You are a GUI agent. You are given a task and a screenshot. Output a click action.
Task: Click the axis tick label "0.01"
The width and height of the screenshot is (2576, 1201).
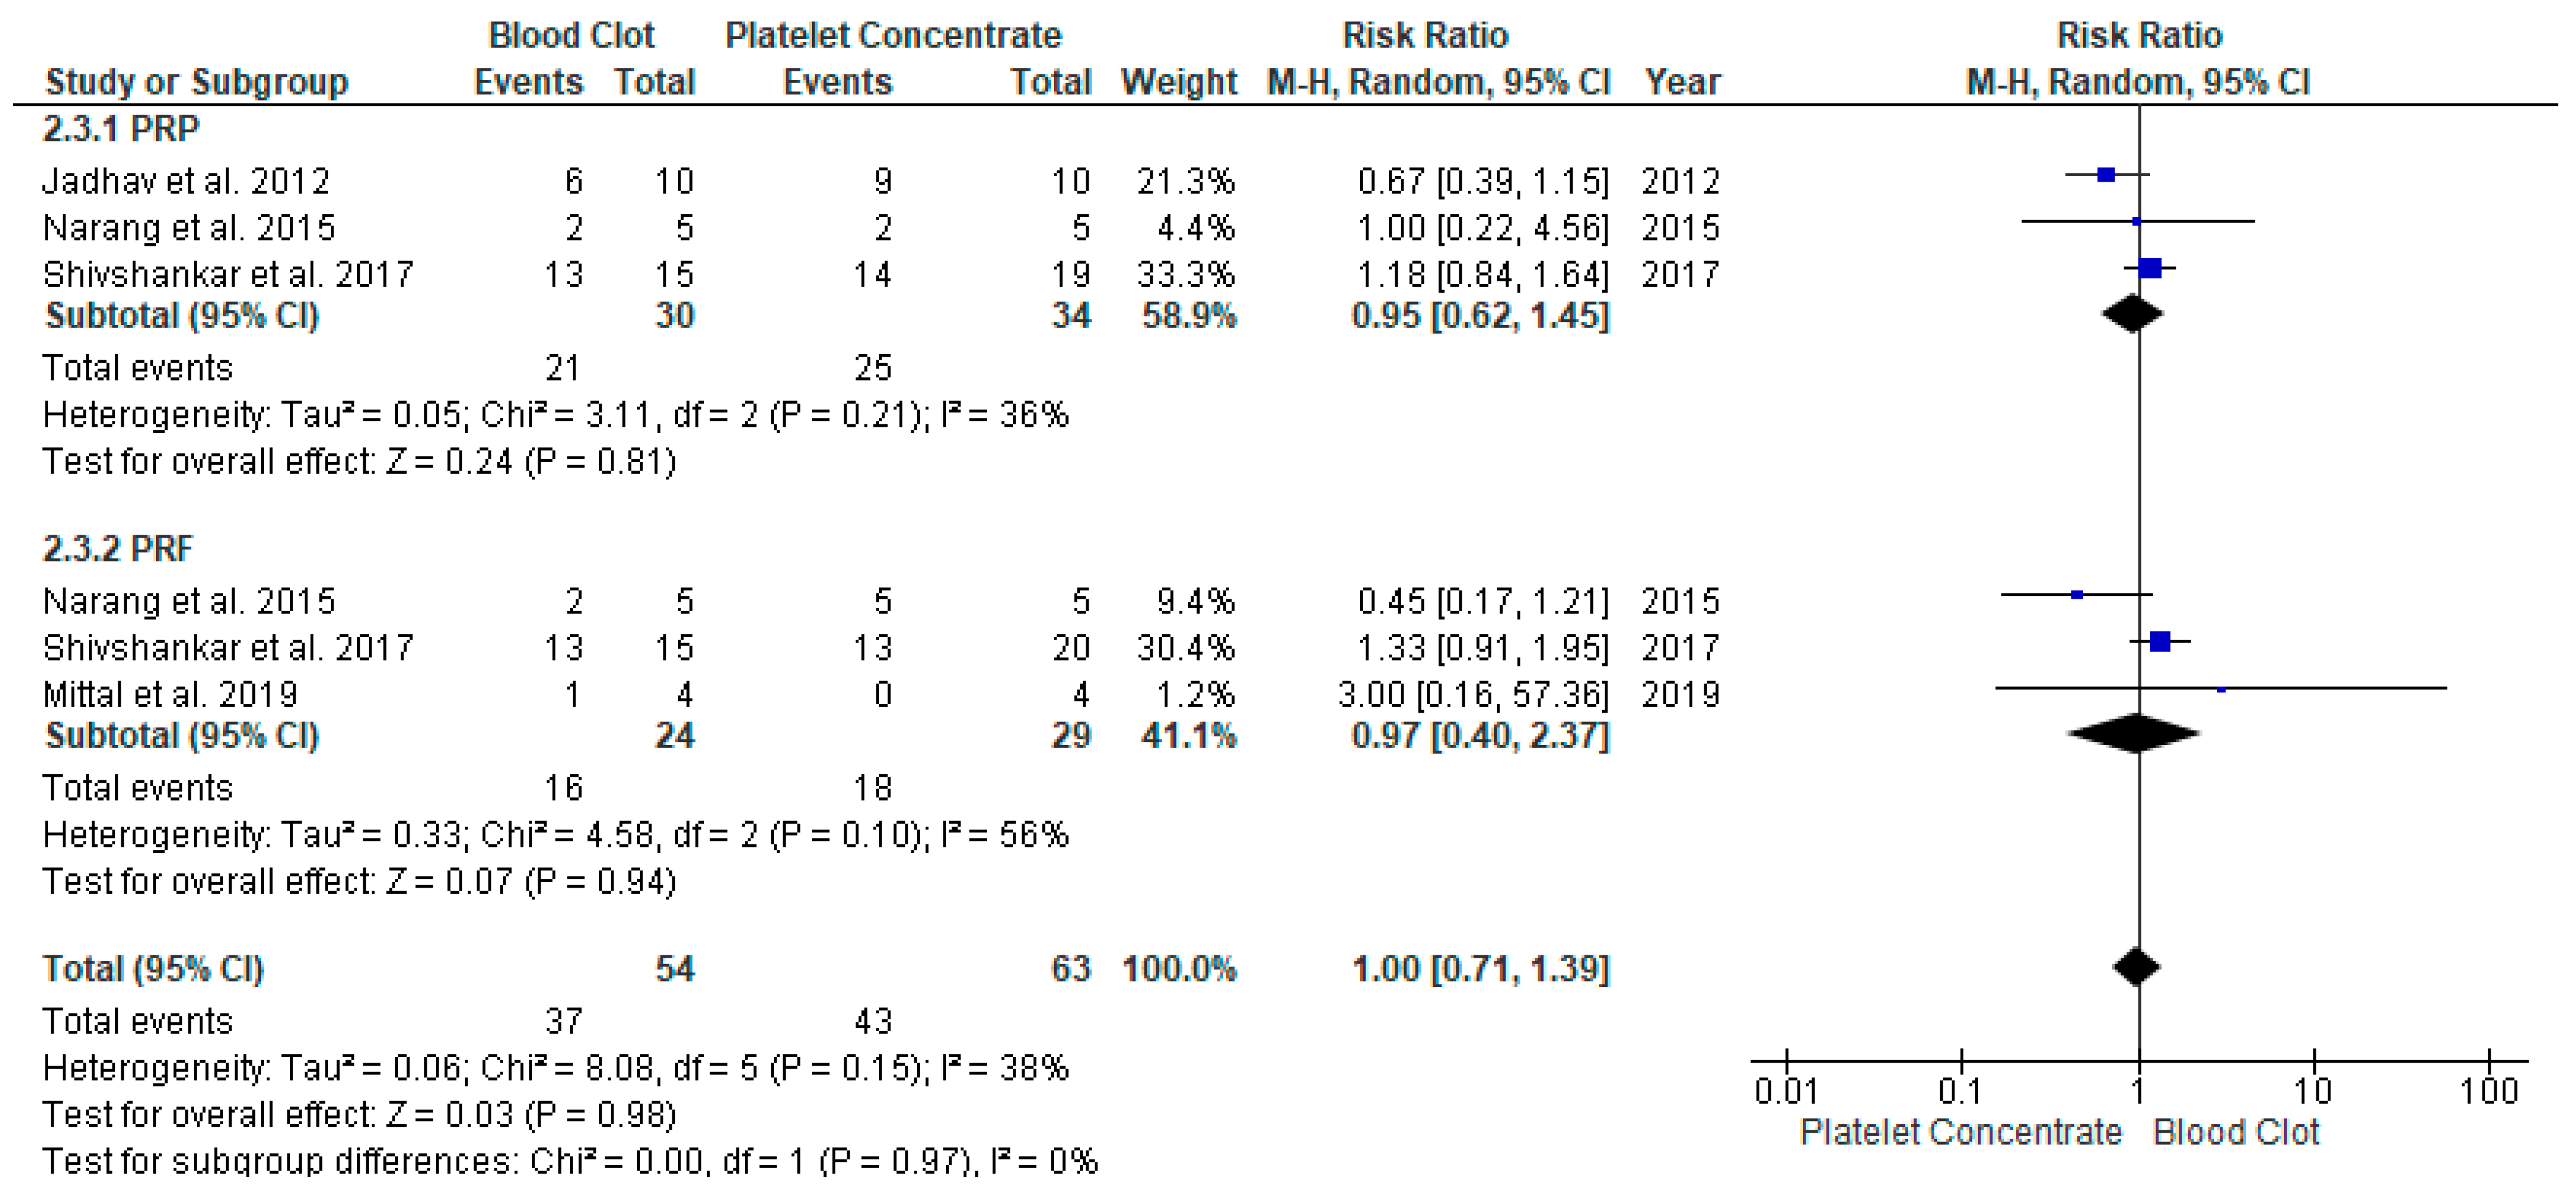[x=1786, y=1090]
